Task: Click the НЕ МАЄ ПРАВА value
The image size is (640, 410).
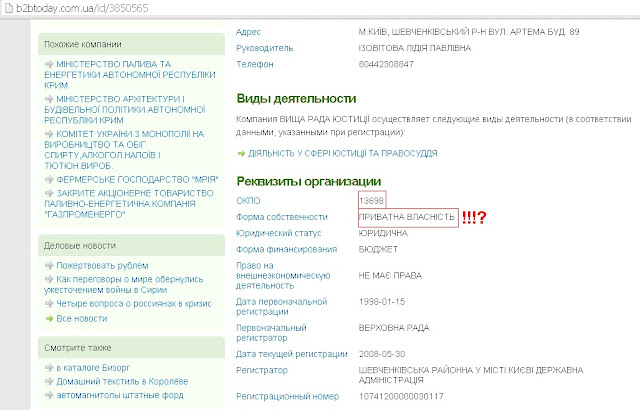Action: [390, 275]
